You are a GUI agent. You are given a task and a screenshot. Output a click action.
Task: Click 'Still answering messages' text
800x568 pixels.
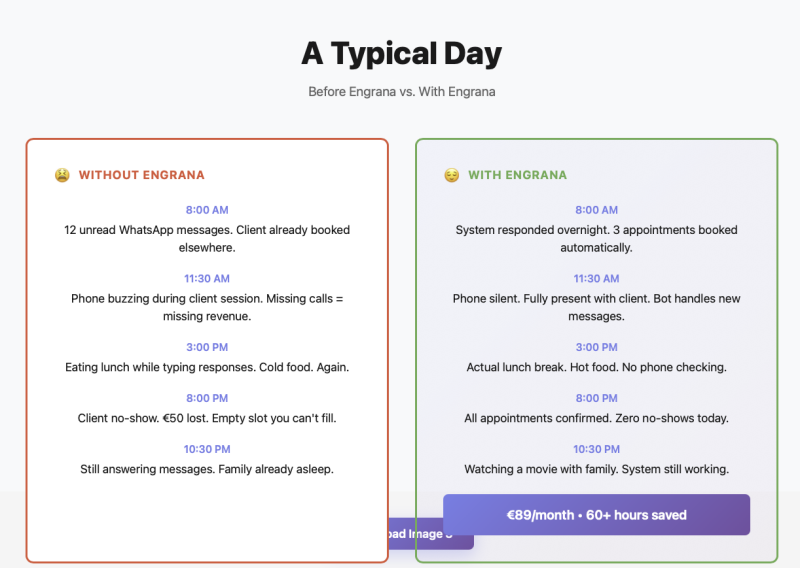(x=207, y=469)
